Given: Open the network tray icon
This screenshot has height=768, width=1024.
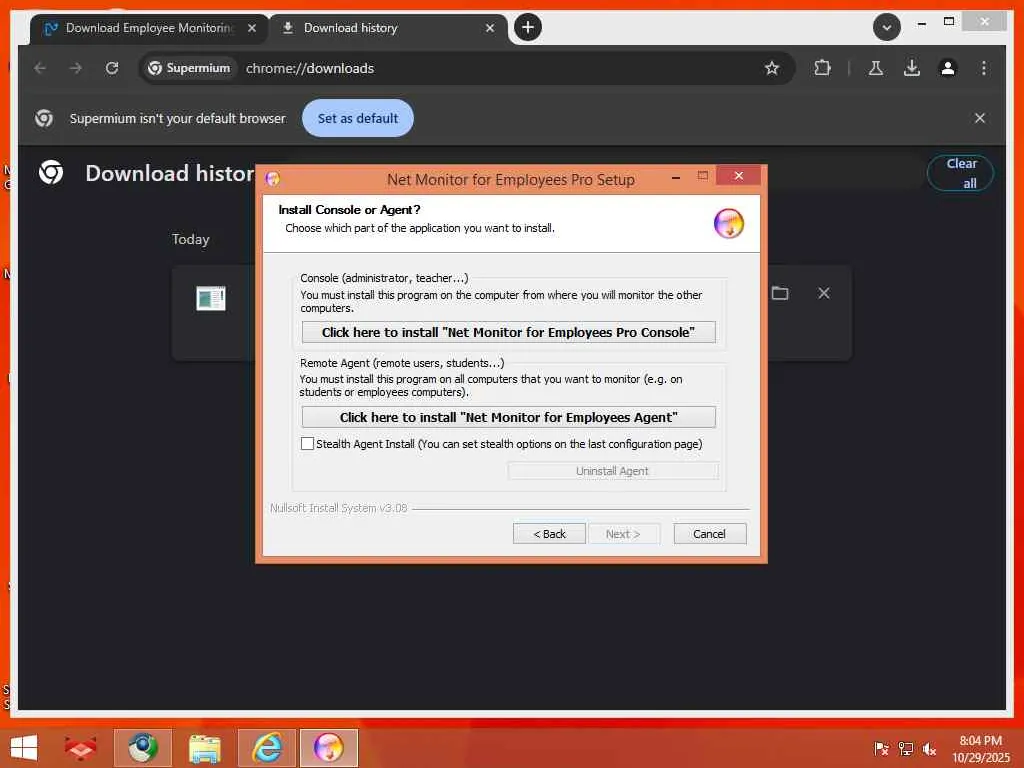Looking at the screenshot, I should [905, 748].
